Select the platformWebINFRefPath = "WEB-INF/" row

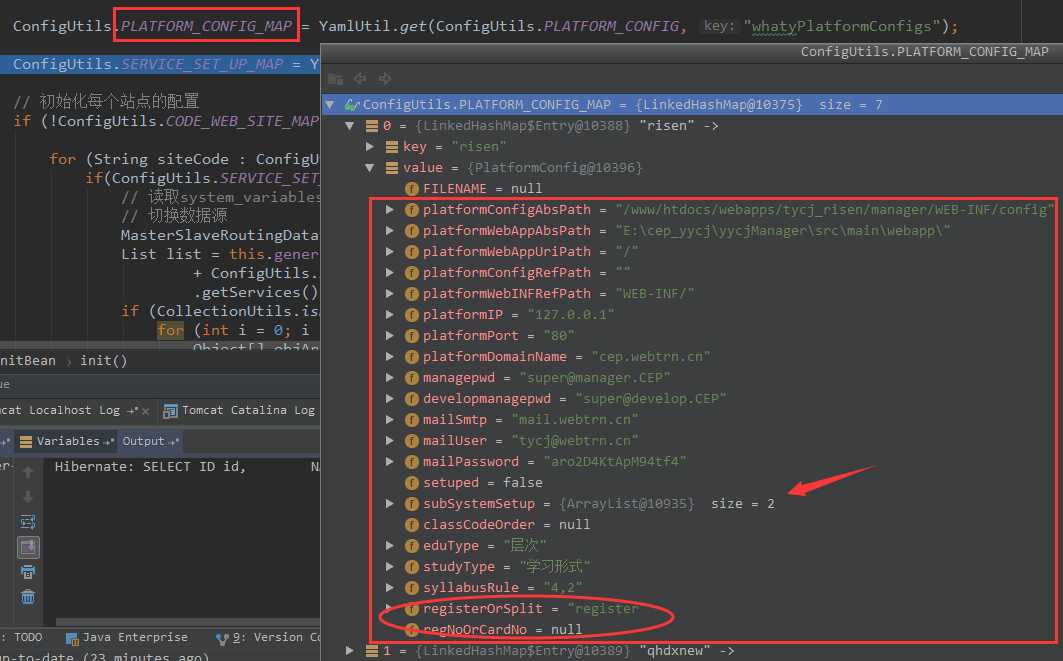(x=692, y=294)
